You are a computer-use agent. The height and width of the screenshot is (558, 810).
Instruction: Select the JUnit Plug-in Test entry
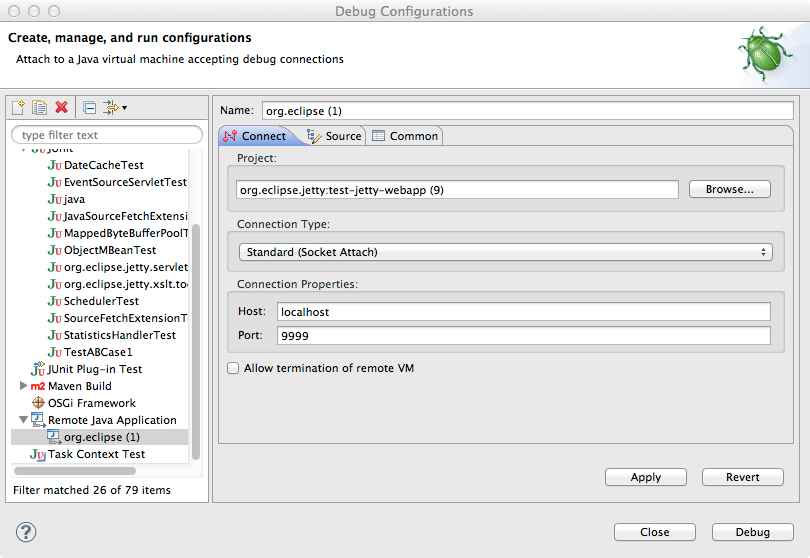(94, 369)
